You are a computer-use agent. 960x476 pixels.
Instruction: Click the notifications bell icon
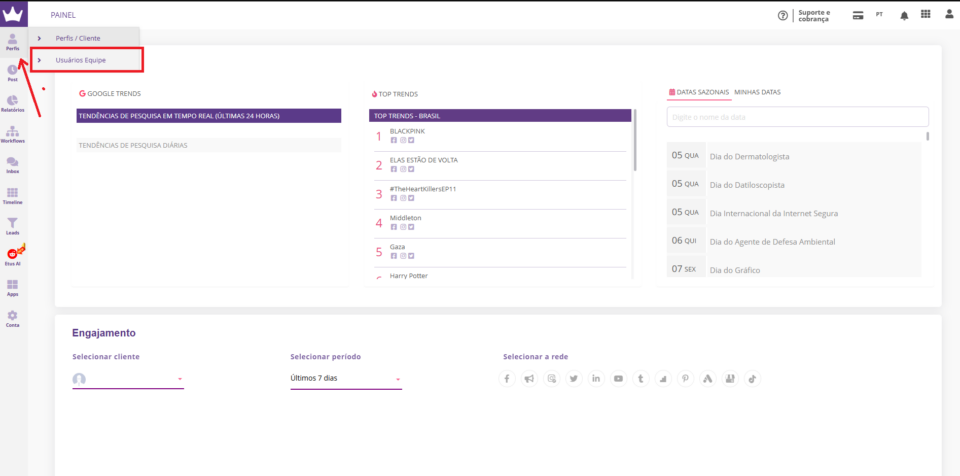904,15
